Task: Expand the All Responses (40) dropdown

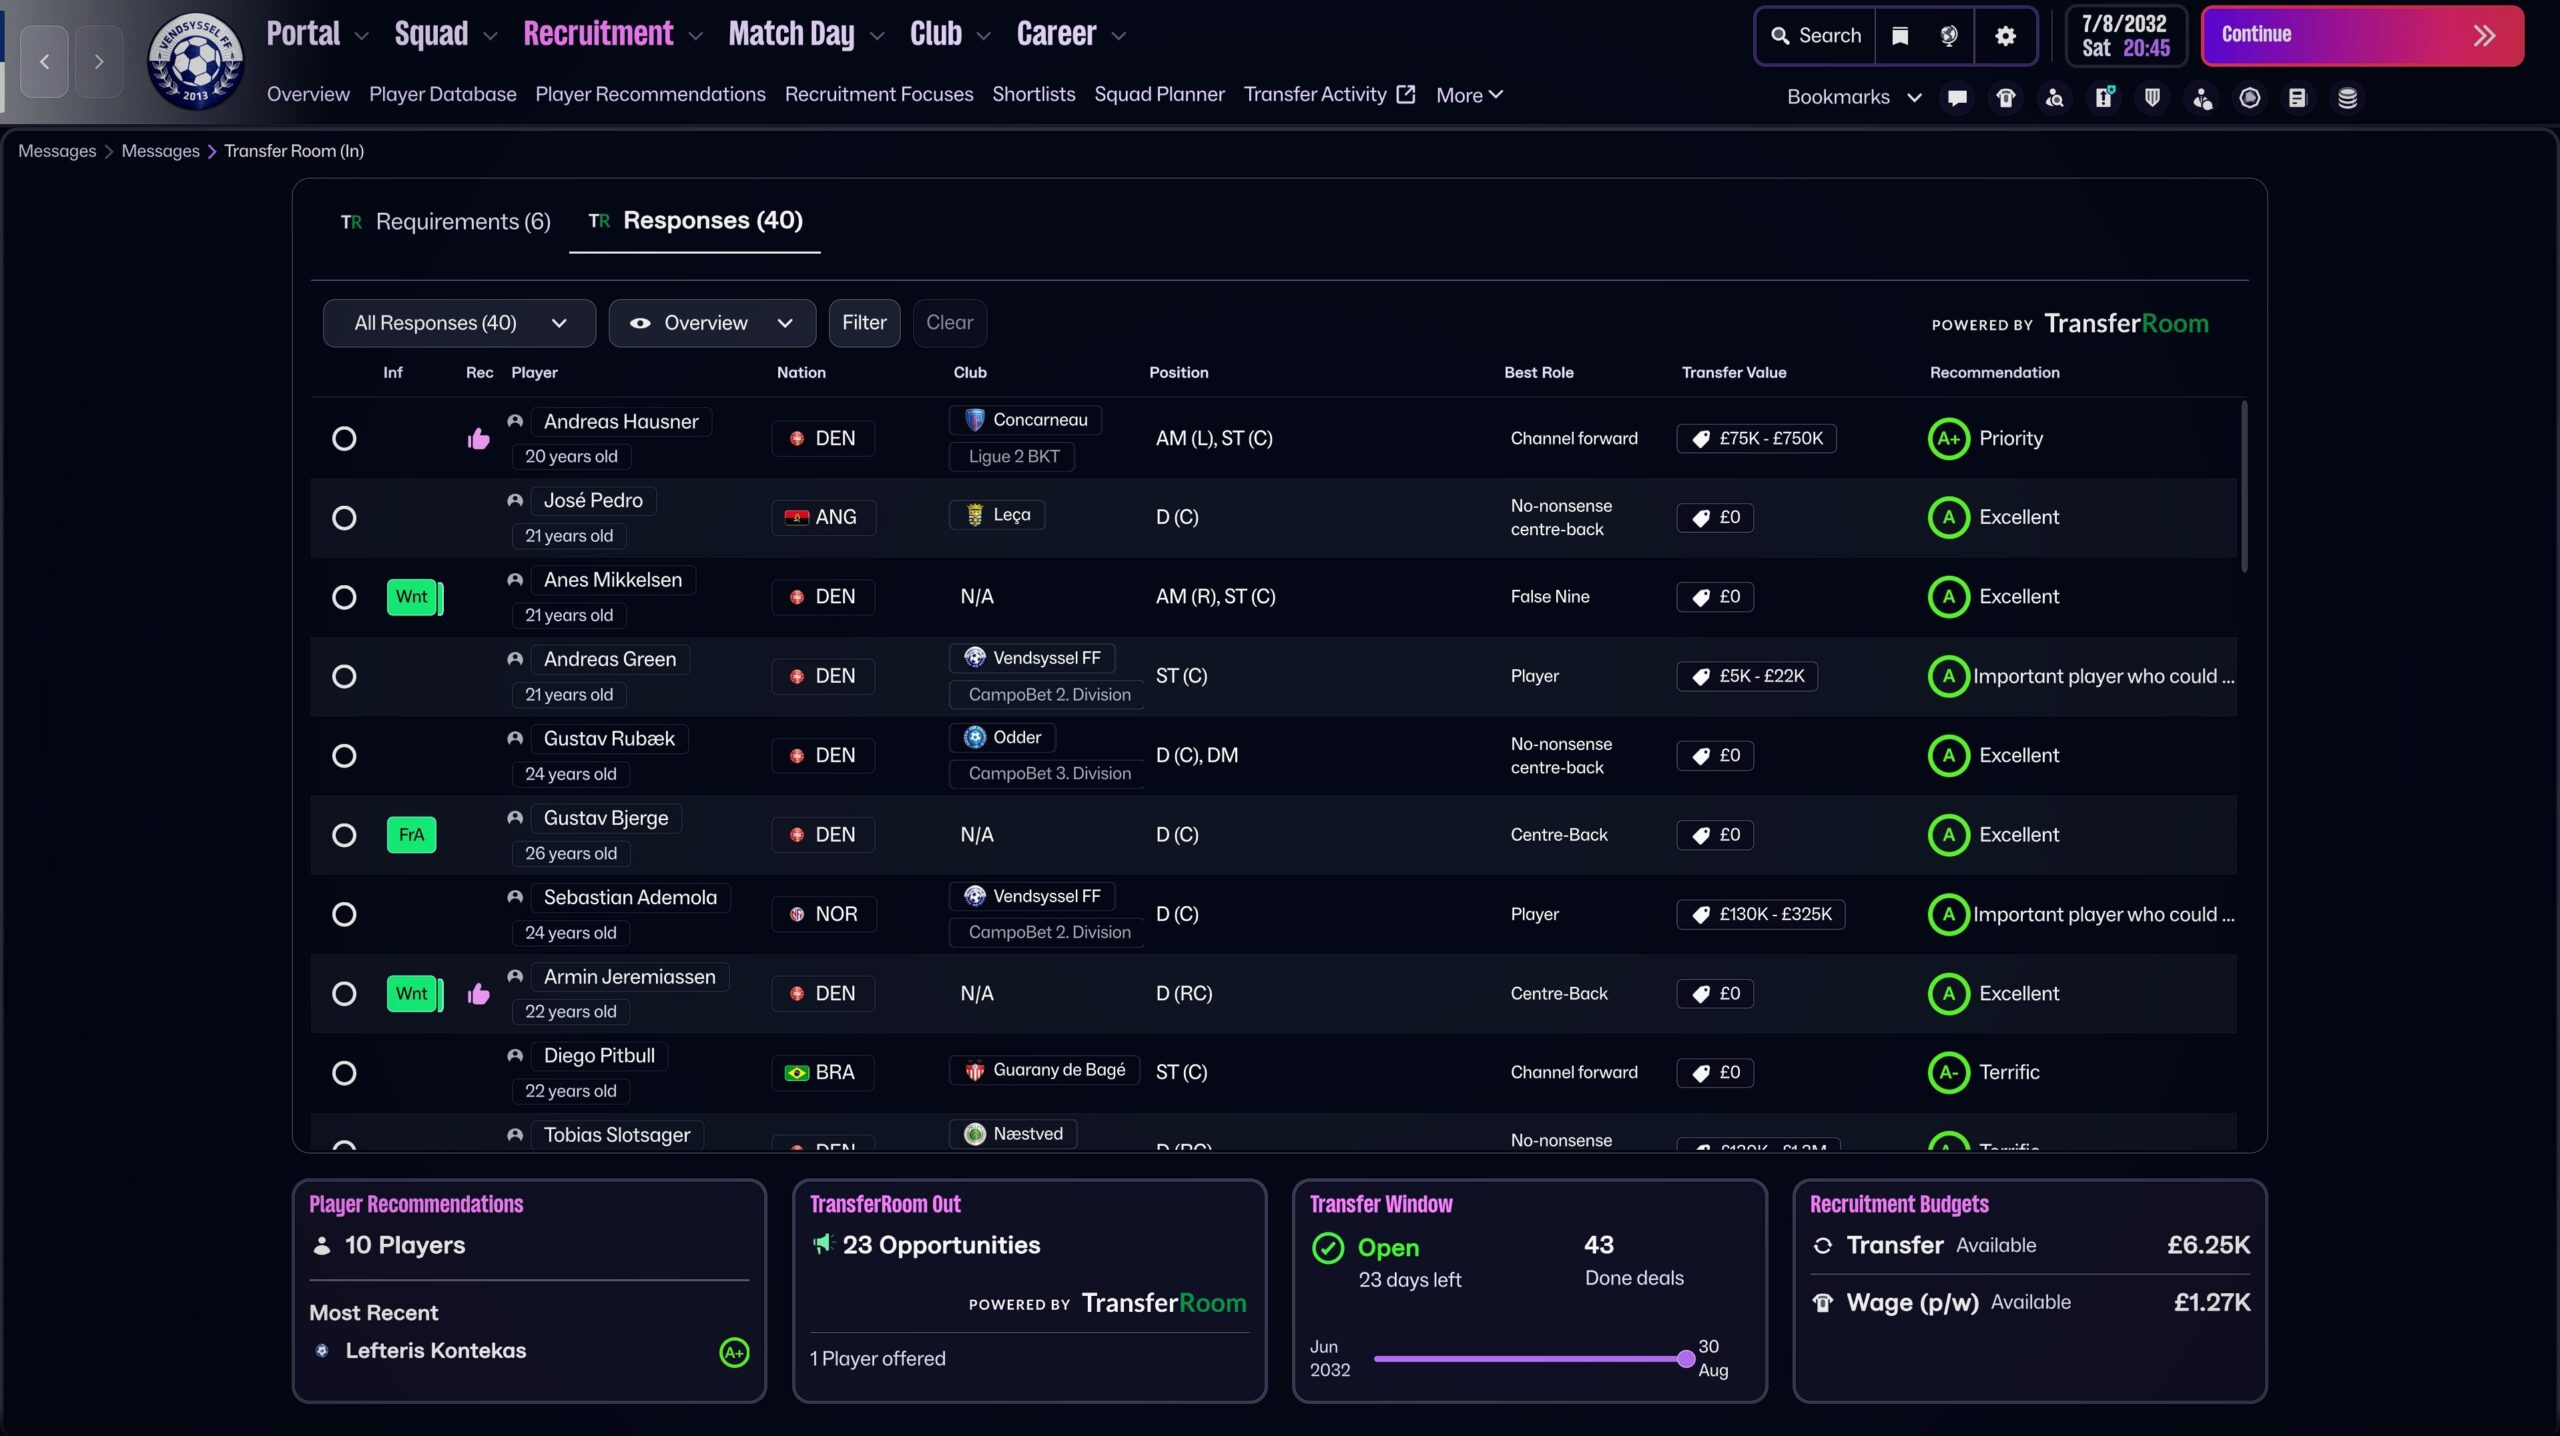Action: [x=459, y=323]
